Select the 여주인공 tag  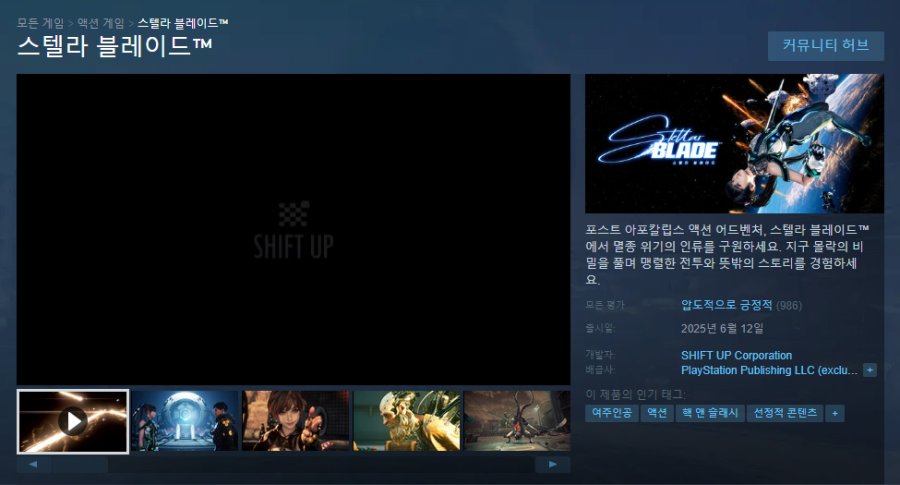point(612,413)
